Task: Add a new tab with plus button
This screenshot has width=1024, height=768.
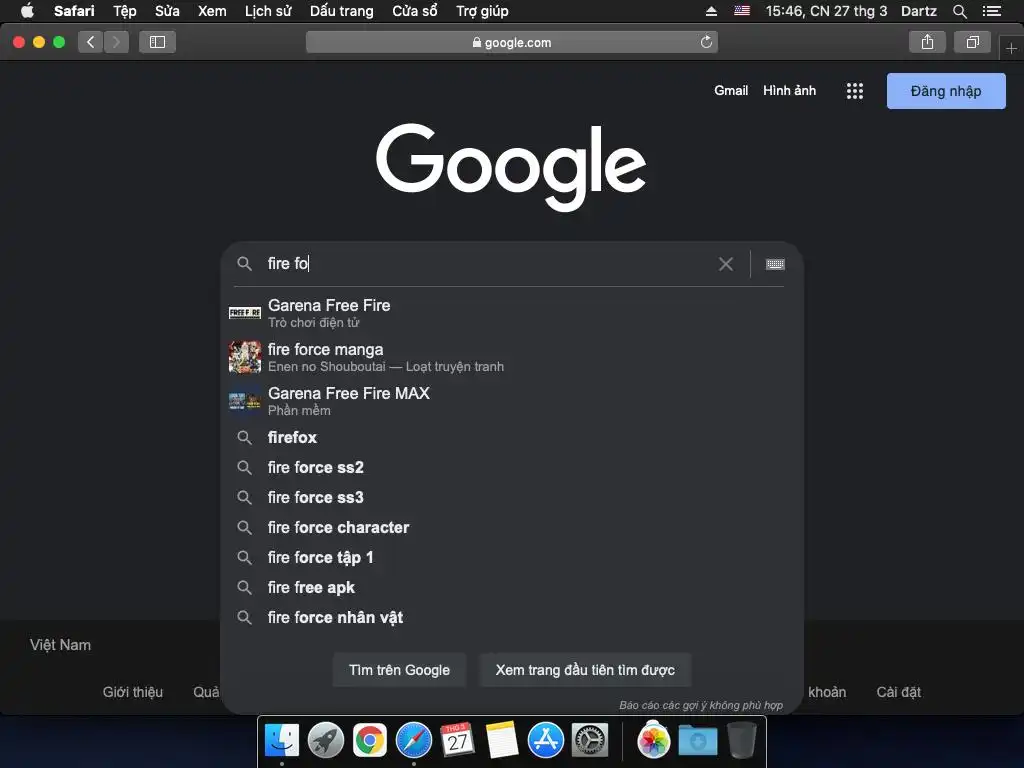Action: [1011, 48]
